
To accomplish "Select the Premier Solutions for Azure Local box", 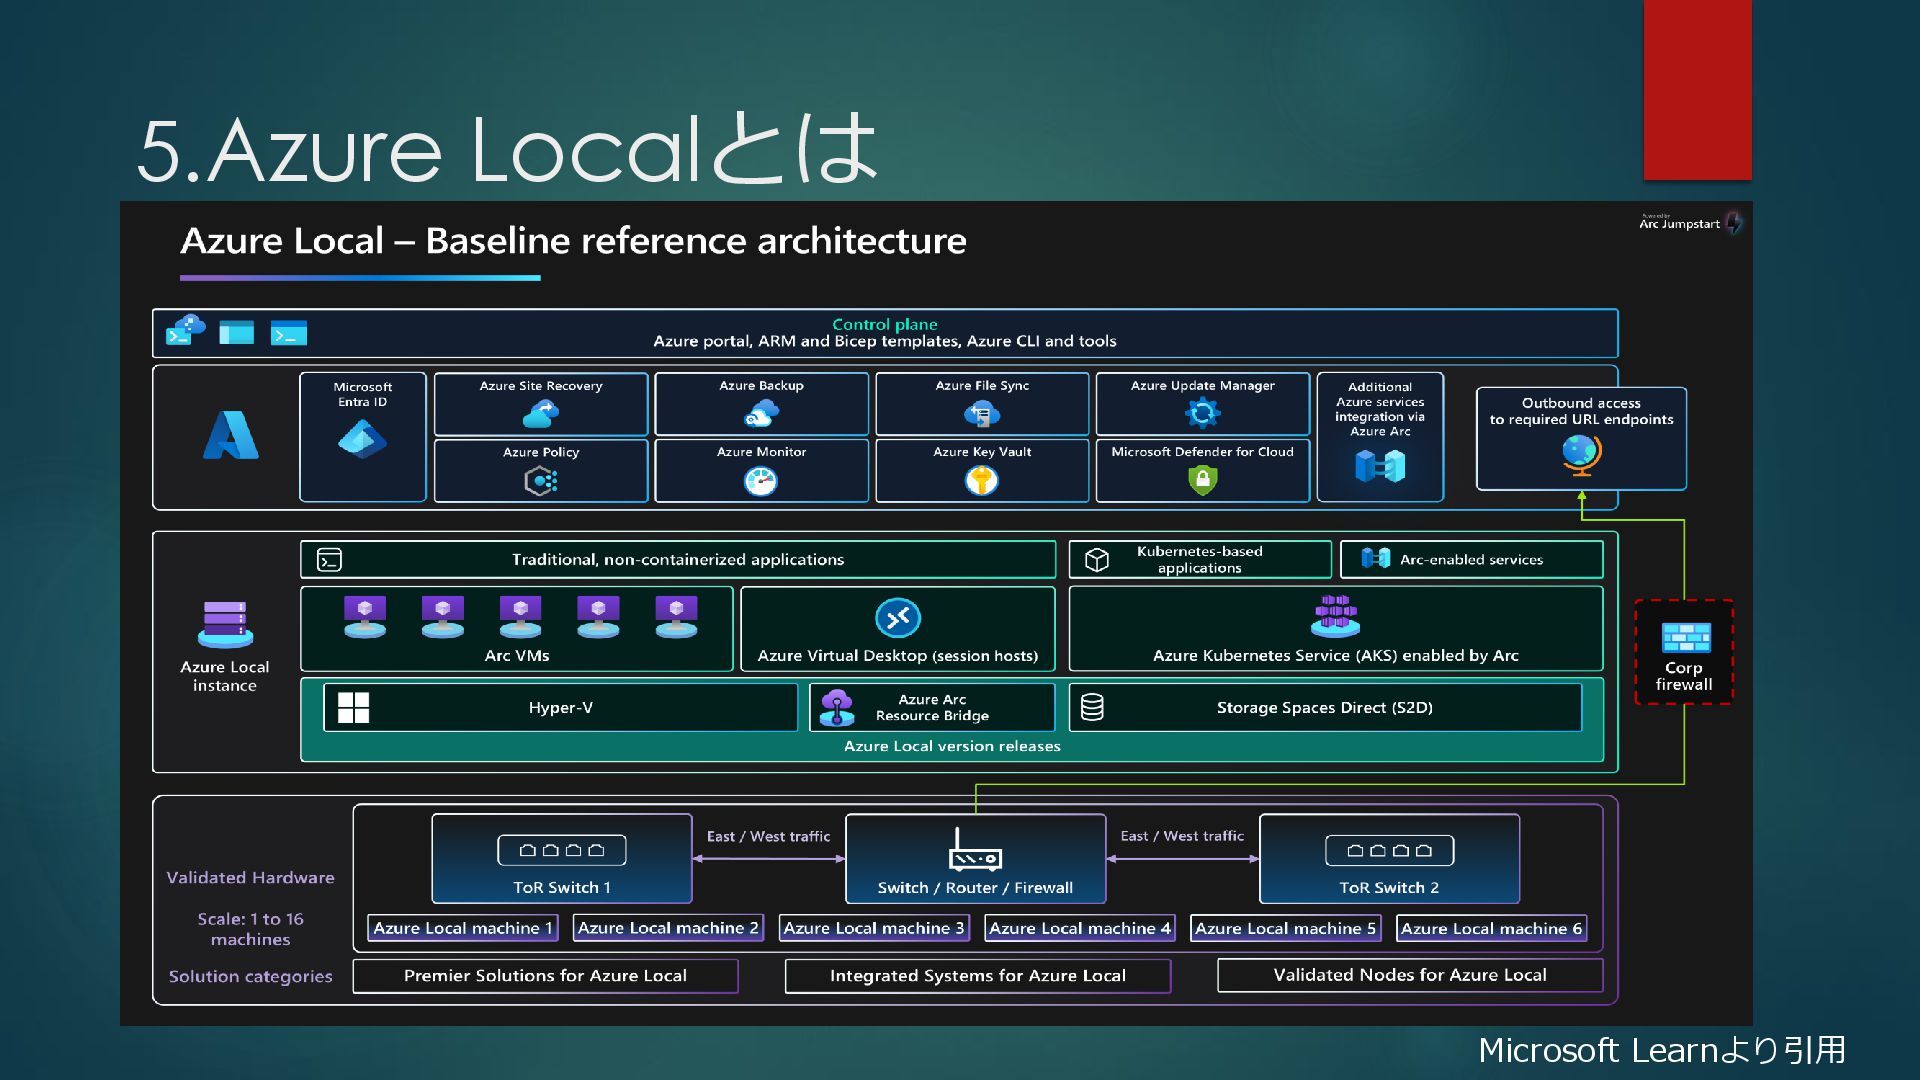I will click(545, 976).
